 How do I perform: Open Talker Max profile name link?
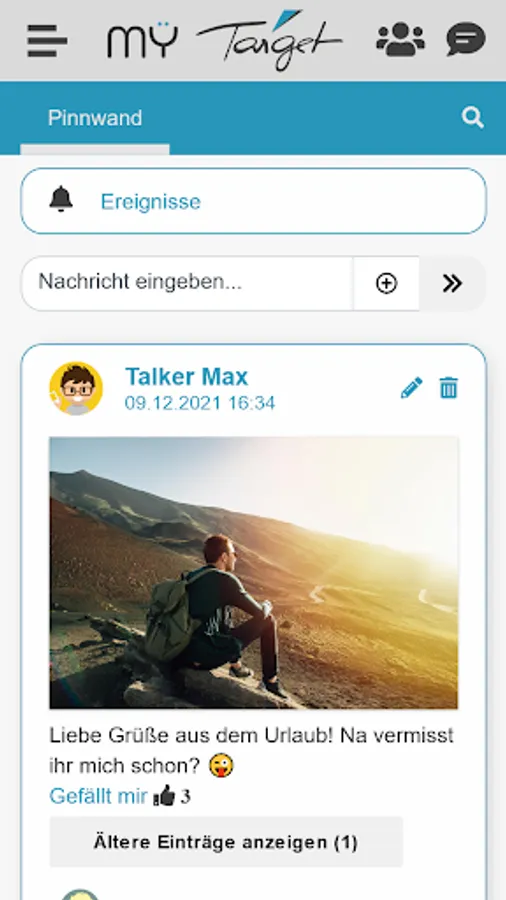[186, 377]
